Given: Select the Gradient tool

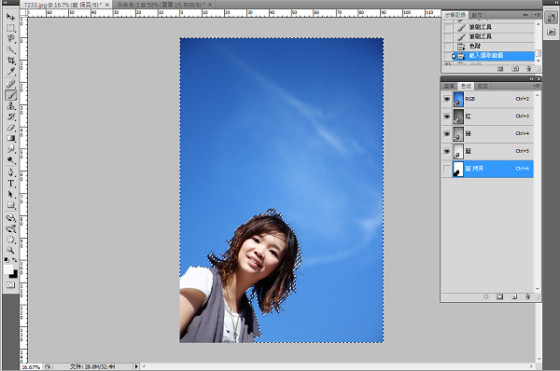Looking at the screenshot, I should point(11,138).
